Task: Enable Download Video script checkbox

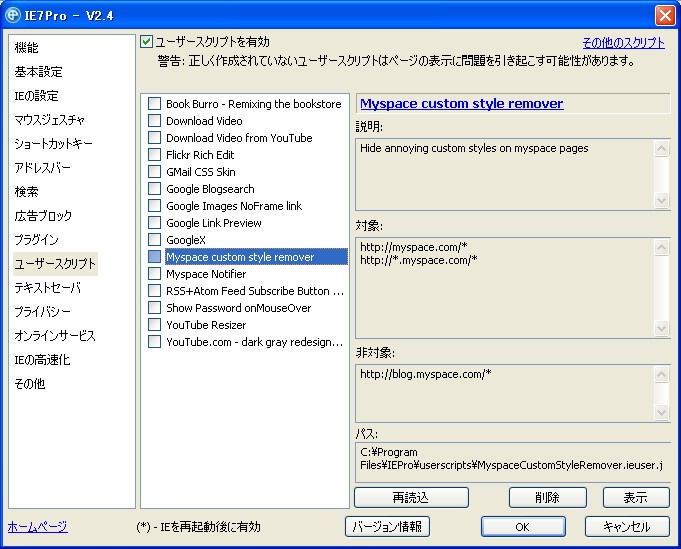Action: (154, 121)
